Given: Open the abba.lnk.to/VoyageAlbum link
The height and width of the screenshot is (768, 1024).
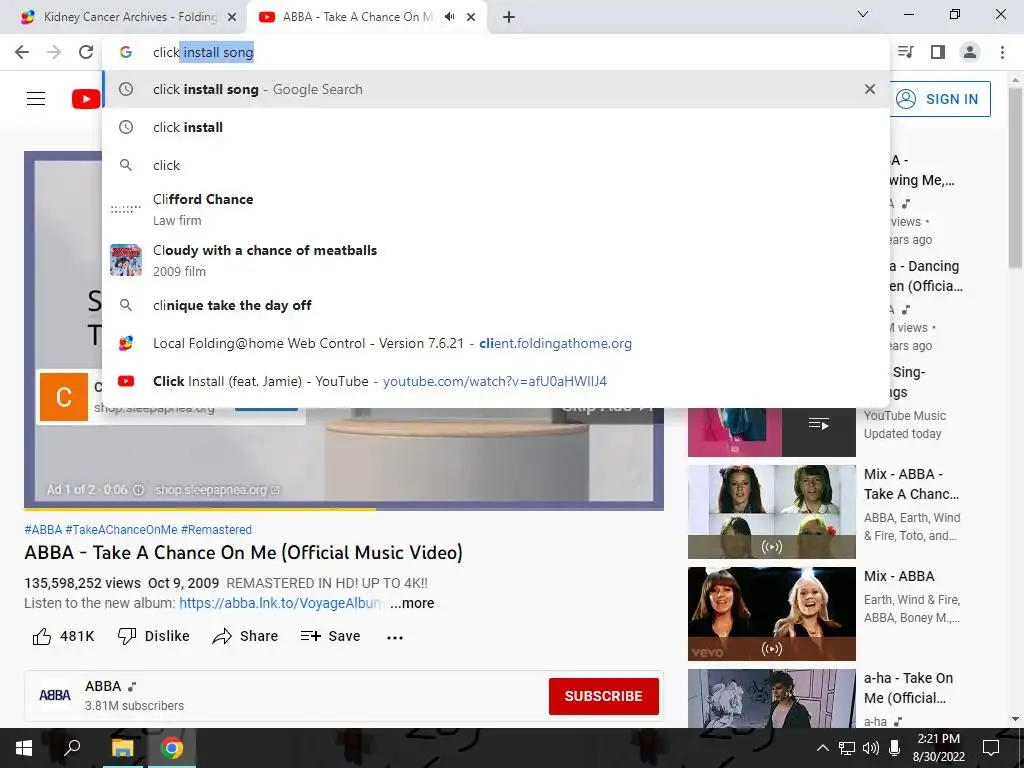Looking at the screenshot, I should (x=280, y=603).
